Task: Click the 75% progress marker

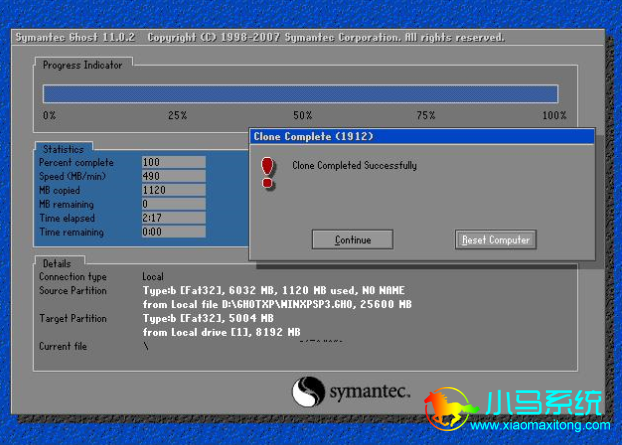Action: pos(426,115)
